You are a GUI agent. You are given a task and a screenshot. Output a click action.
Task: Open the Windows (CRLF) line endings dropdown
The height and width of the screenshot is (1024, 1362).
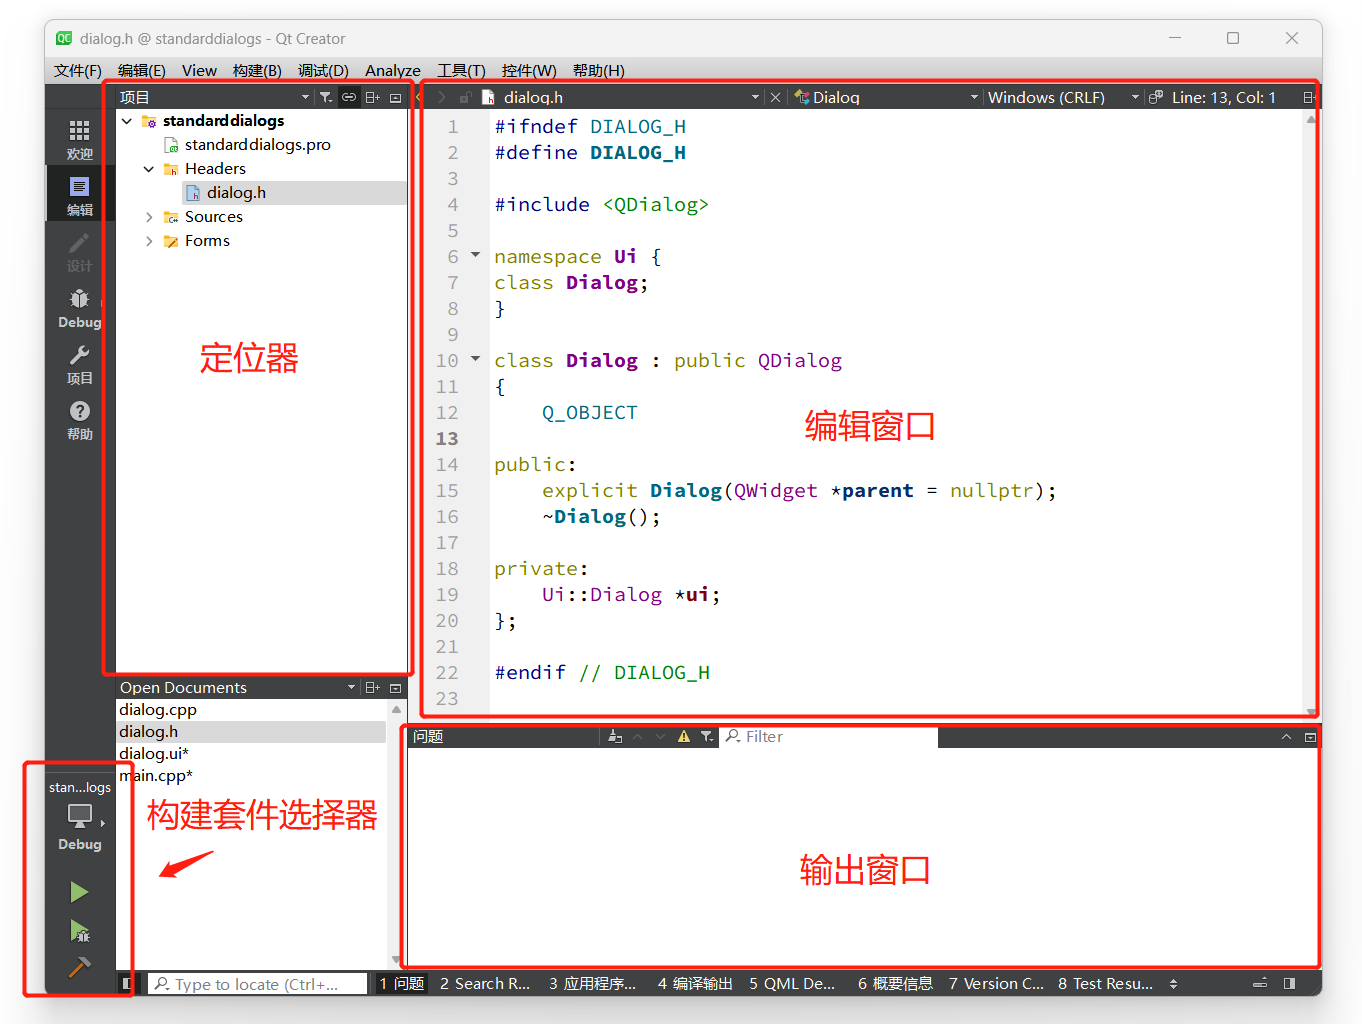pyautogui.click(x=1063, y=97)
